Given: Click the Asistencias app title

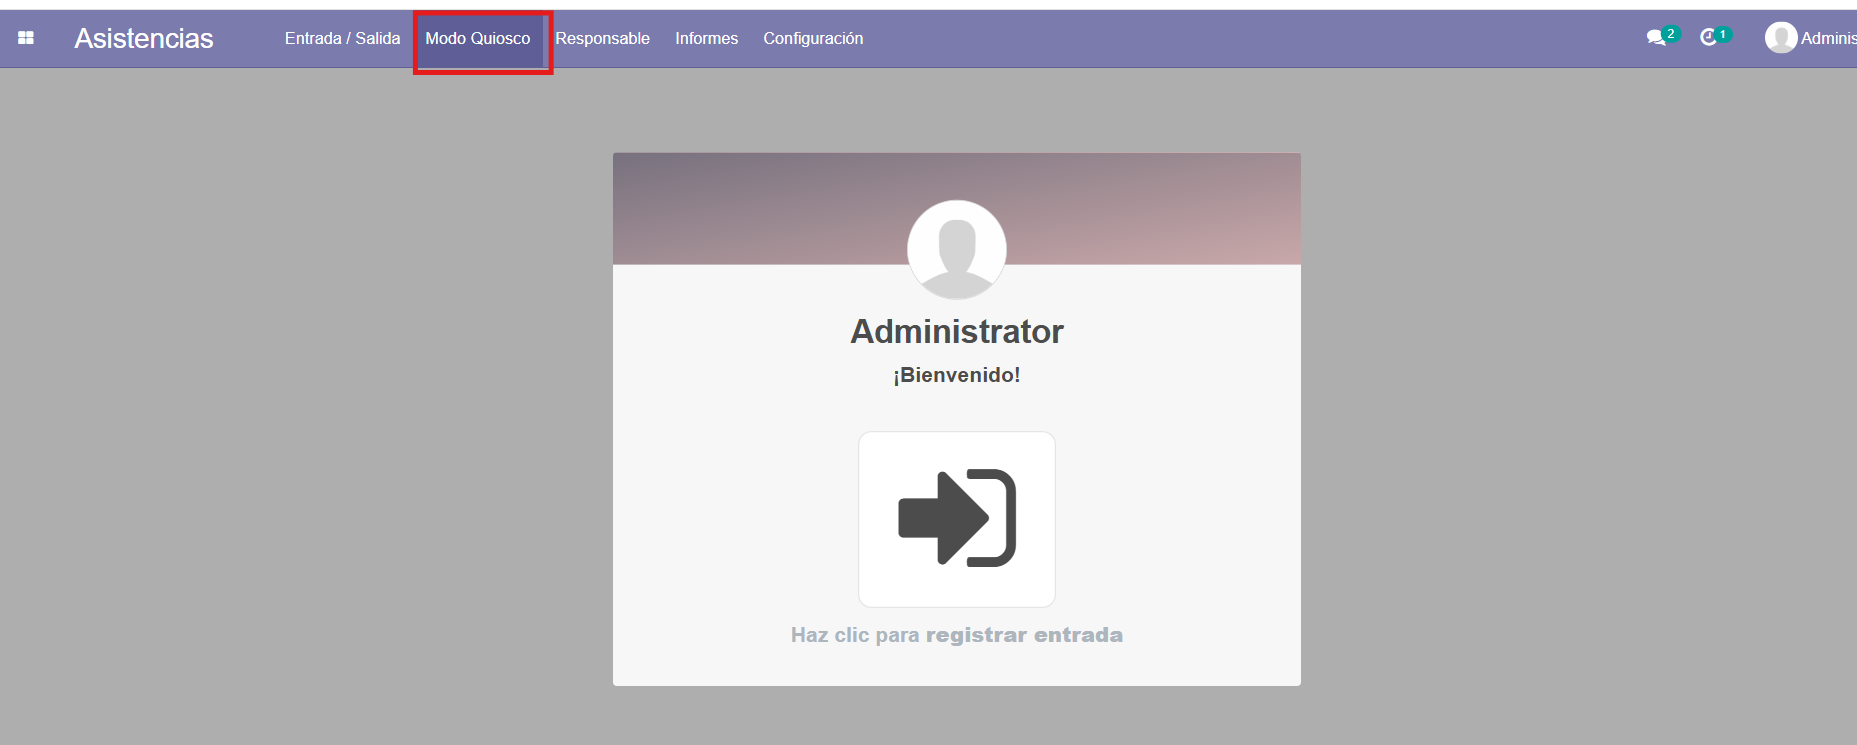Looking at the screenshot, I should [x=144, y=38].
